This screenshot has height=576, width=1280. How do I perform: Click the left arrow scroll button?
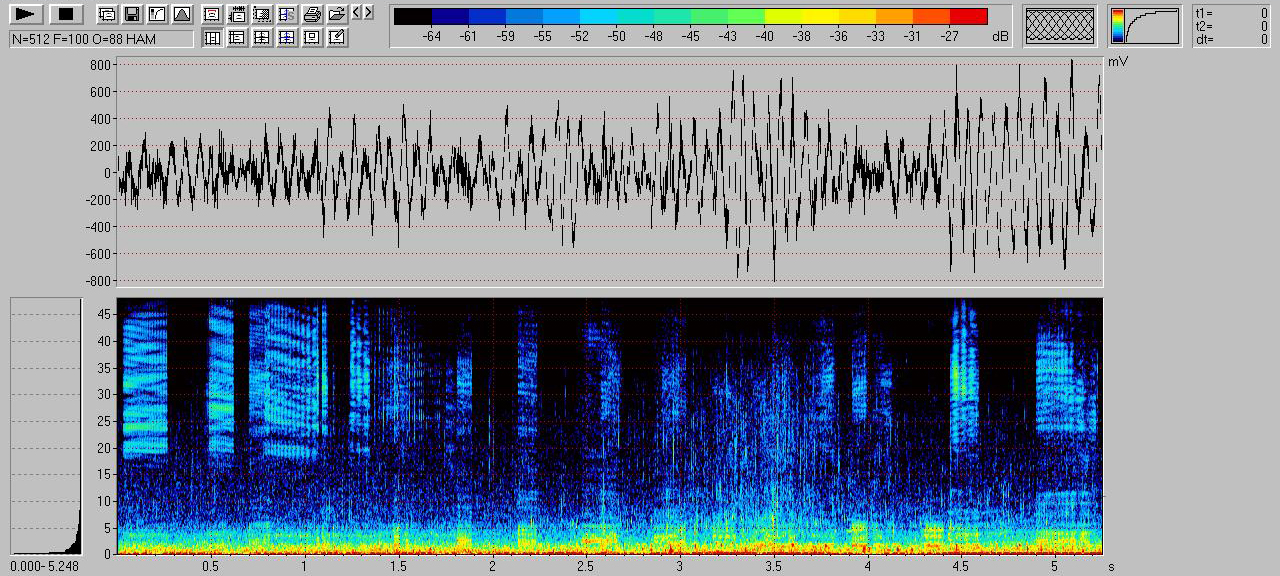click(356, 12)
